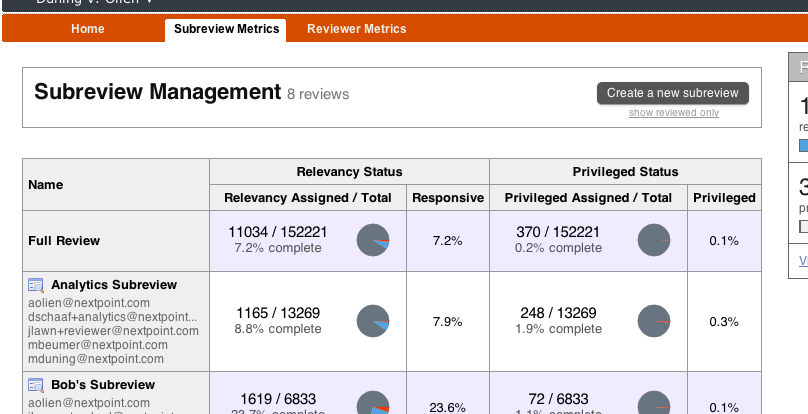Click mduning@nextpoint.com email
The height and width of the screenshot is (414, 808).
96,359
